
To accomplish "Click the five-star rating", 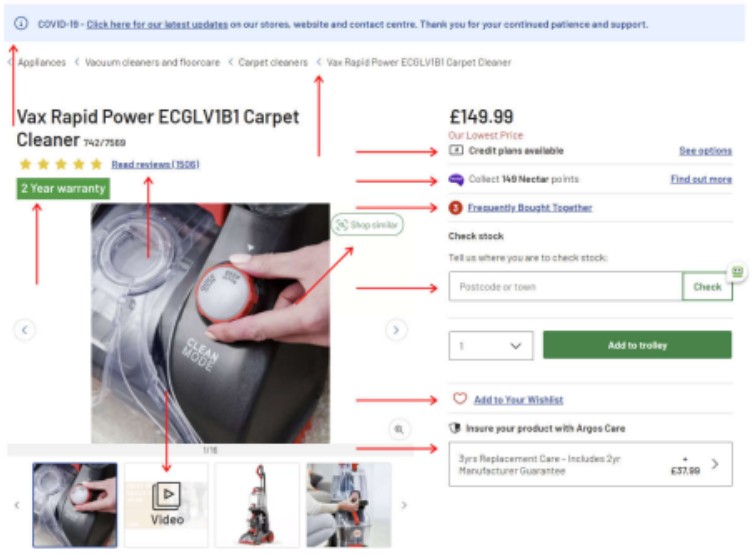I will [x=60, y=164].
